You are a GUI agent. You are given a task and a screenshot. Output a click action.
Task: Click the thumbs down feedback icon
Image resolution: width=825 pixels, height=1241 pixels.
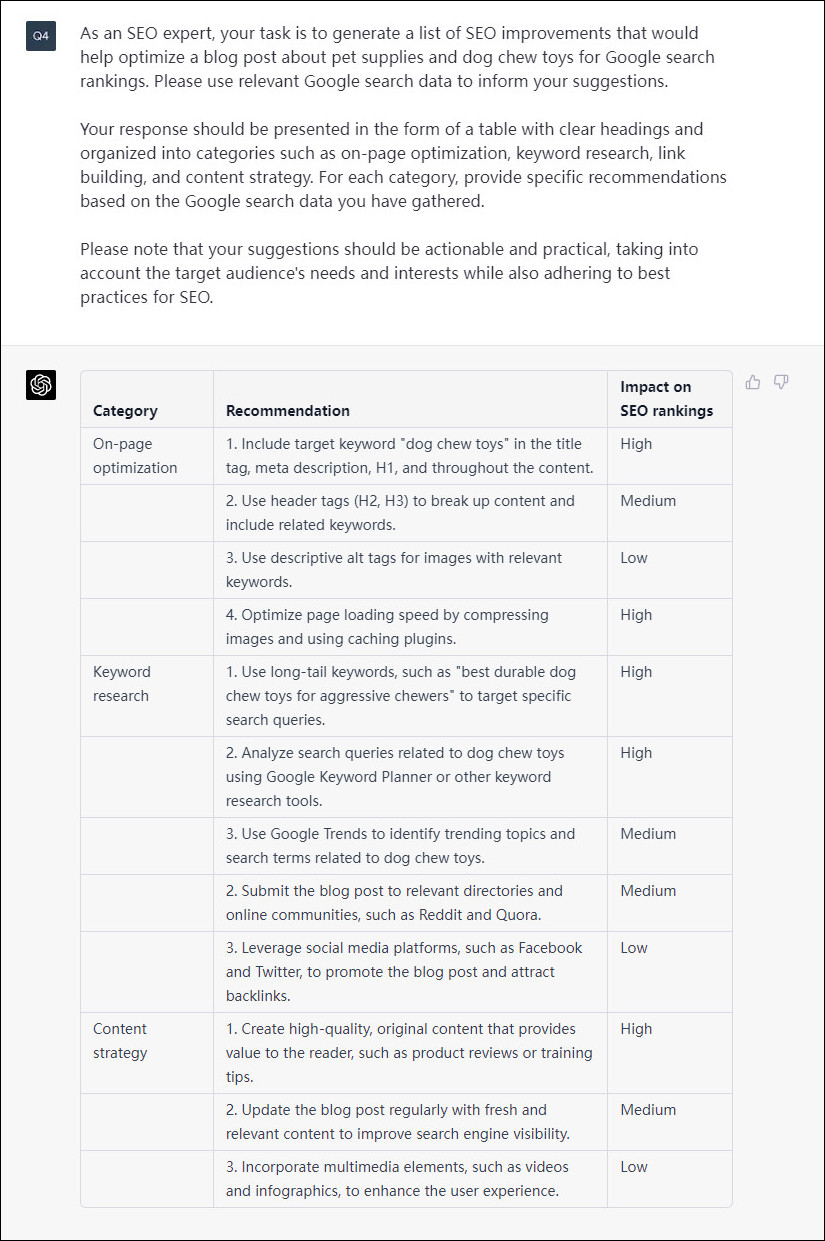782,382
